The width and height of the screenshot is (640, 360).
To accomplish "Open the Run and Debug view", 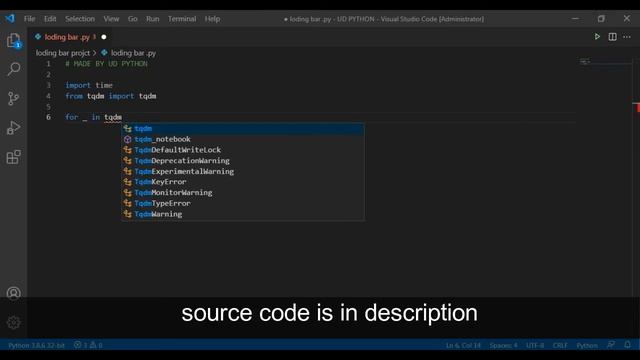I will (x=13, y=128).
